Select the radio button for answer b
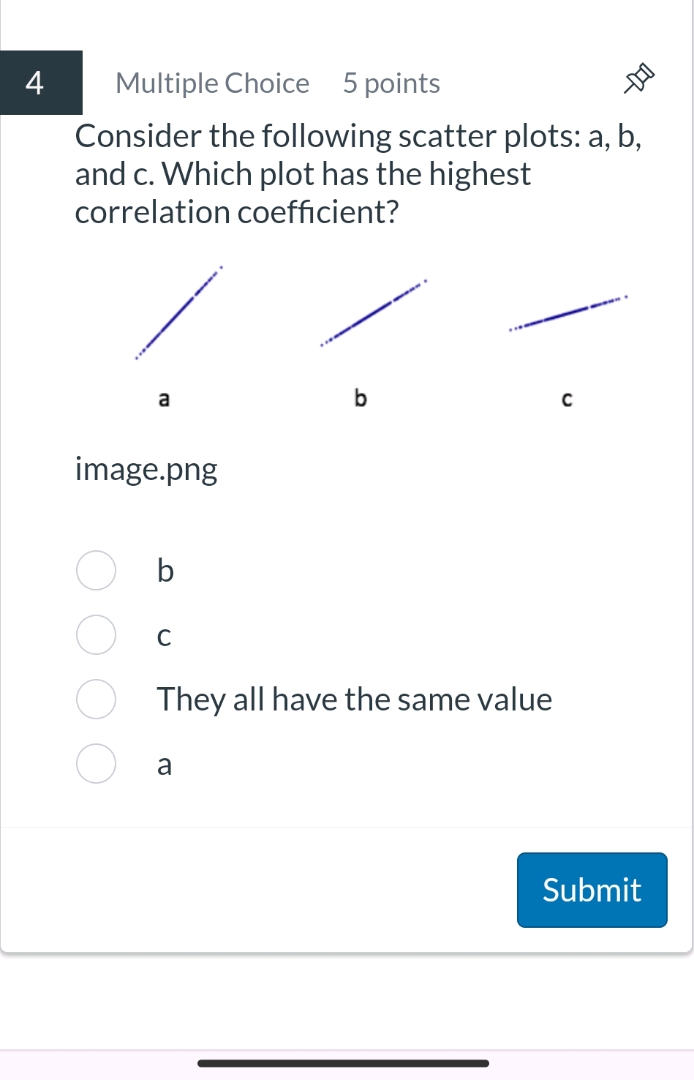This screenshot has height=1080, width=694. pos(95,570)
